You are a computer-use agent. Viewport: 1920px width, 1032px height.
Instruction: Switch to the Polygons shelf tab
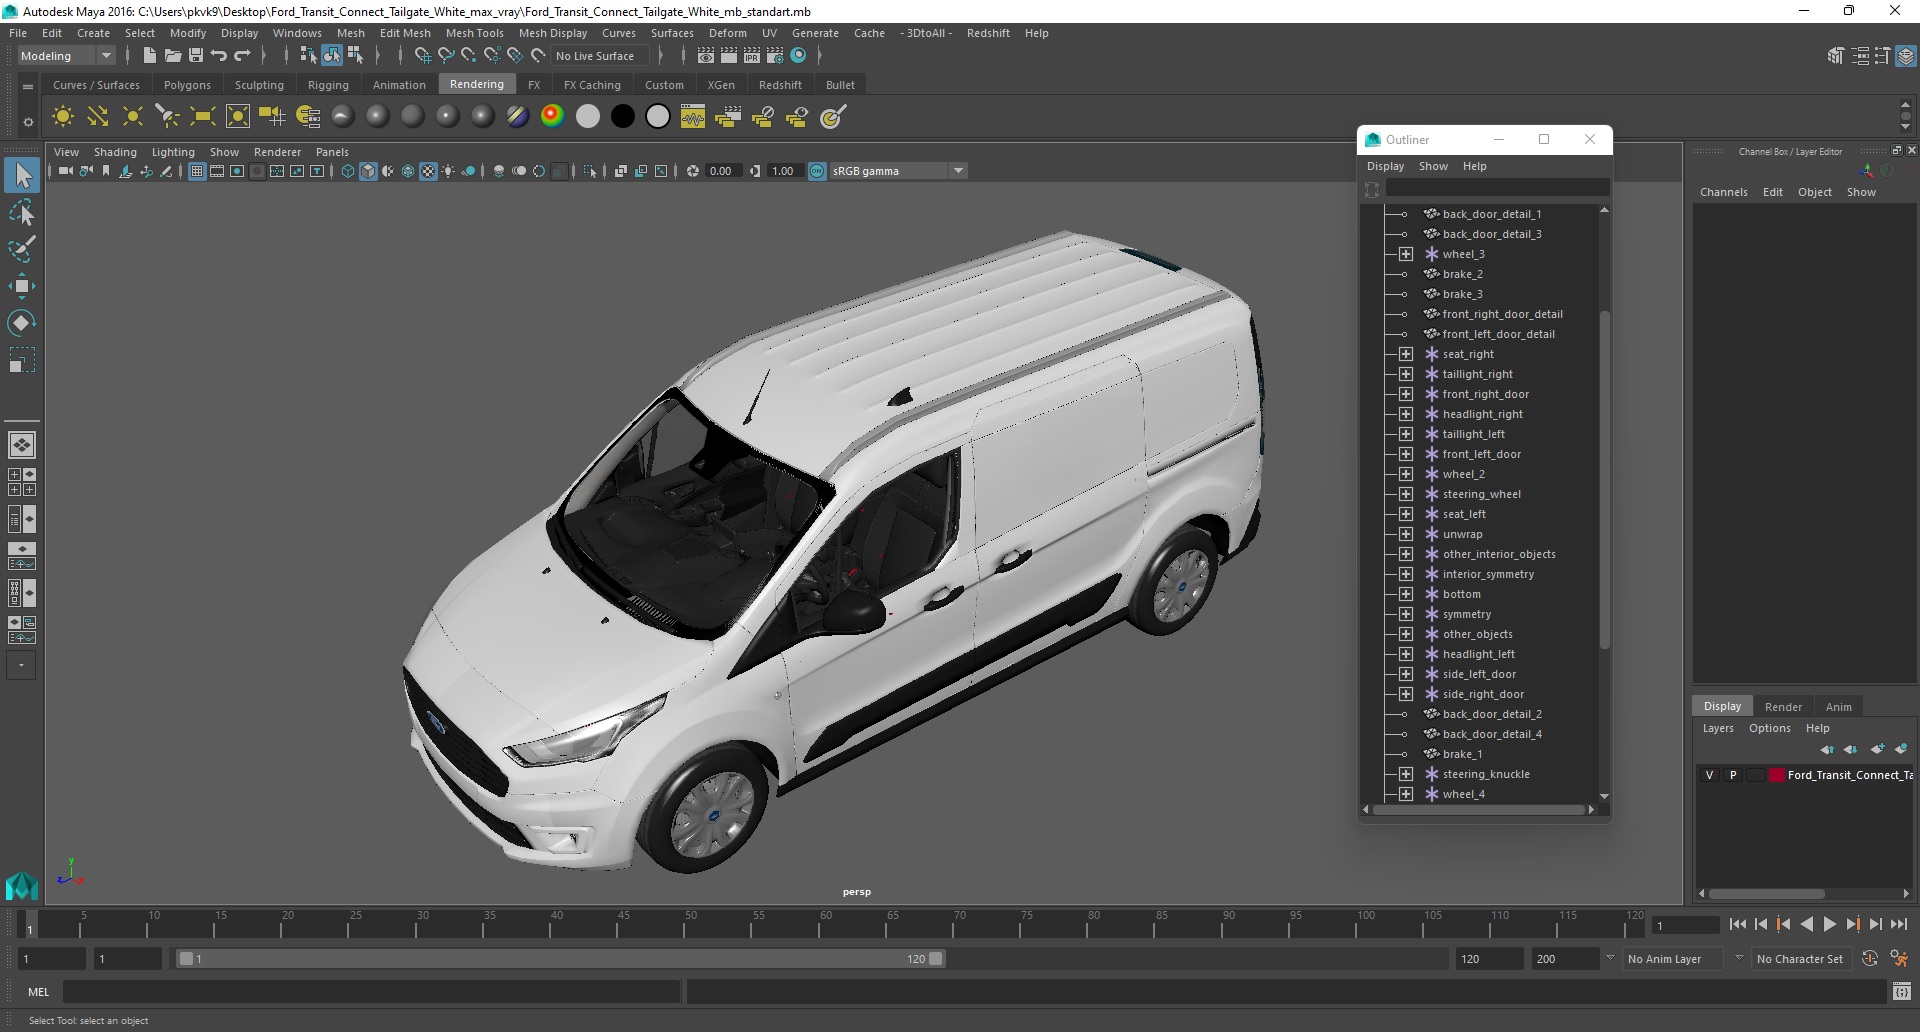[x=187, y=85]
